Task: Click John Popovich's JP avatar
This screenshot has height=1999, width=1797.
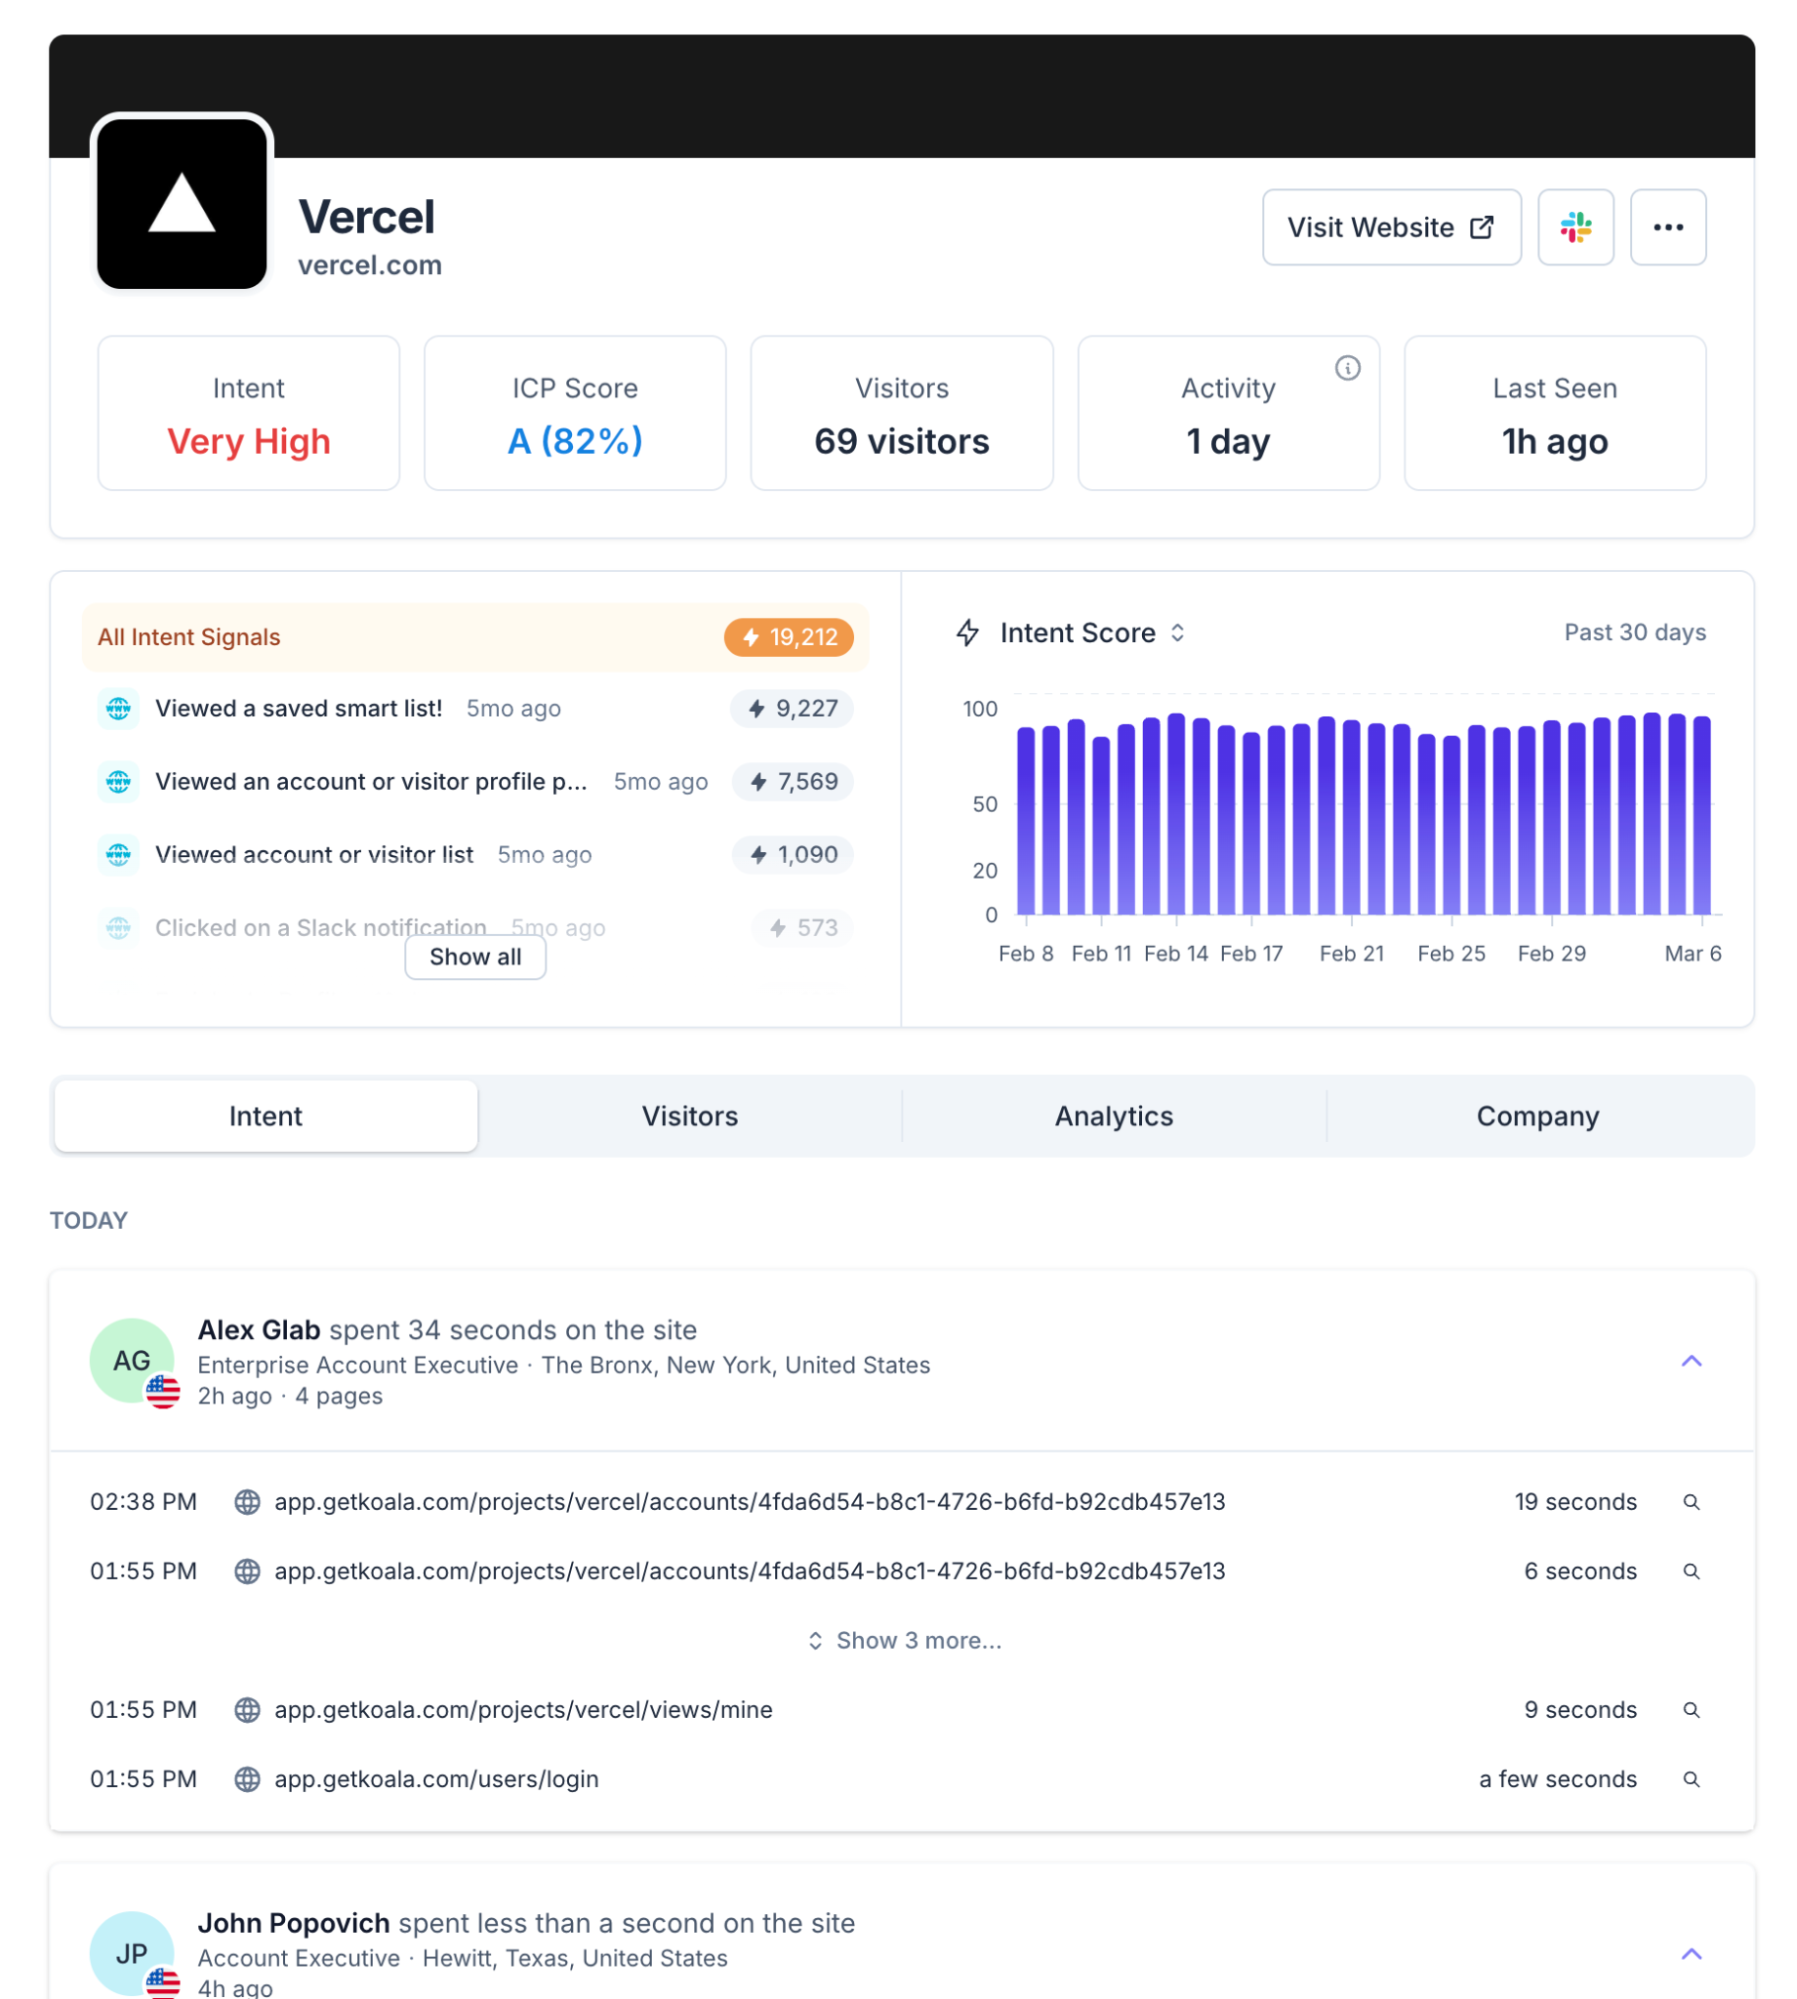Action: pyautogui.click(x=132, y=1952)
